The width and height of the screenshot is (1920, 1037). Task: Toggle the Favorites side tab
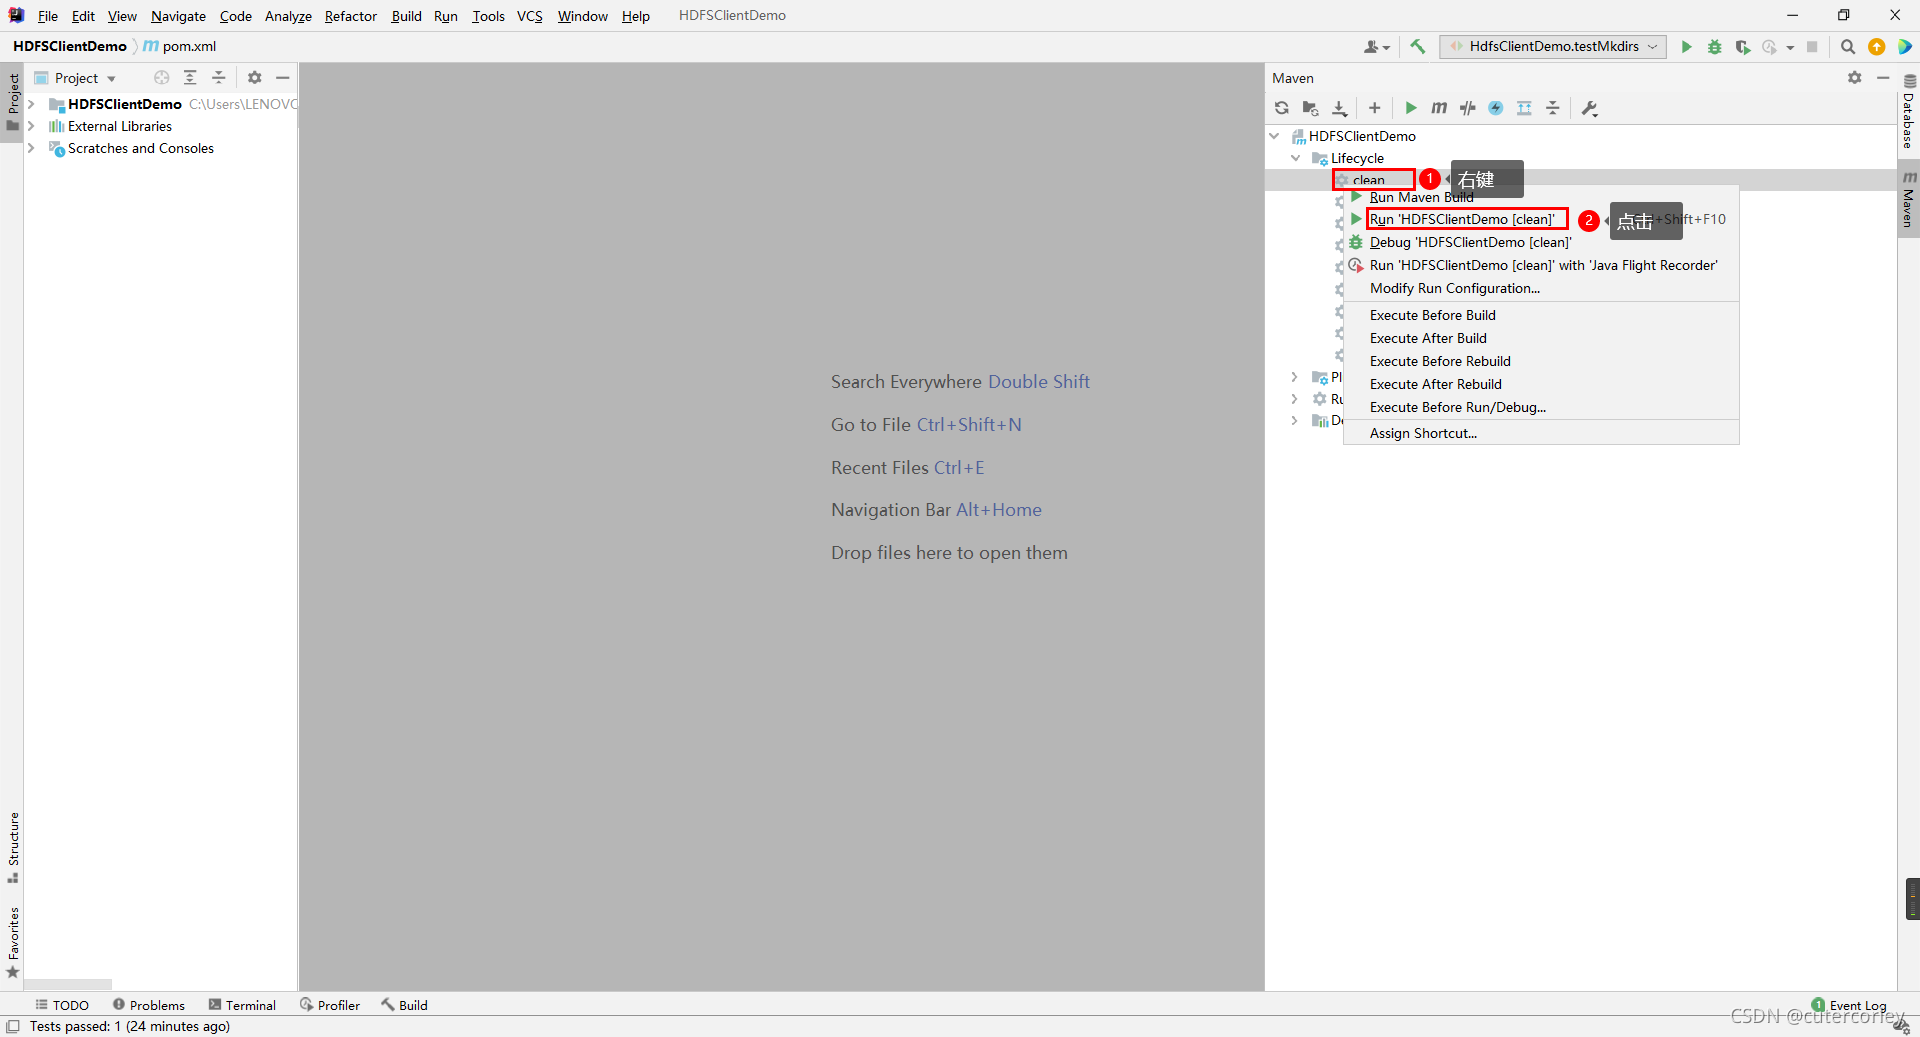13,942
